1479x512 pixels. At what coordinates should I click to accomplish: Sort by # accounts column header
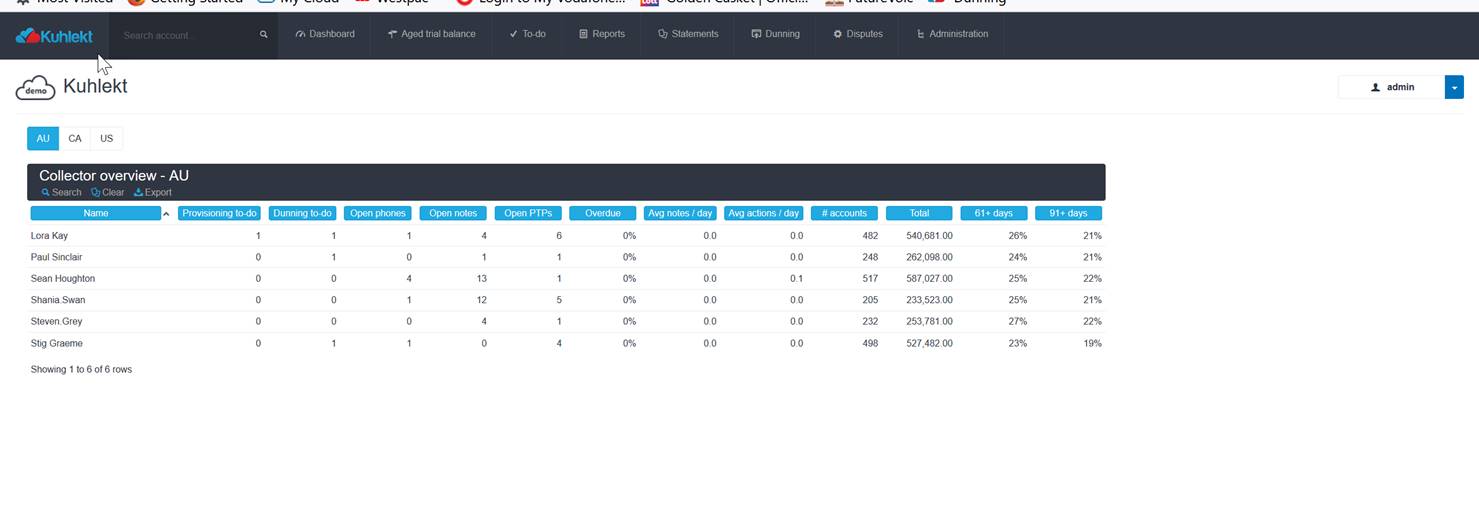click(844, 213)
